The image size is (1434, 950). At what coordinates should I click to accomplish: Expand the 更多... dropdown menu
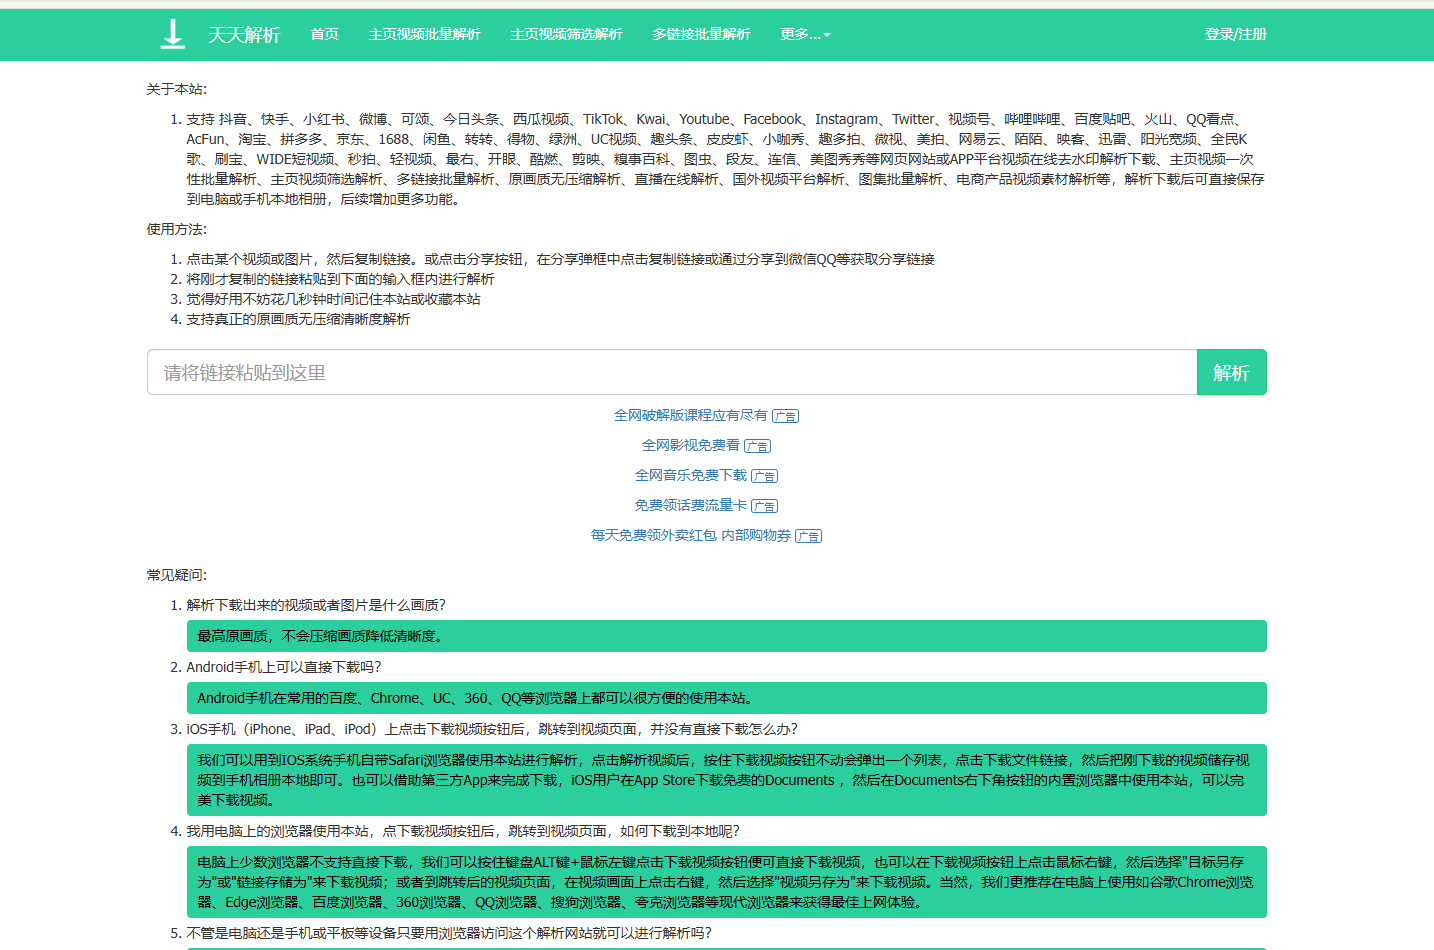805,34
